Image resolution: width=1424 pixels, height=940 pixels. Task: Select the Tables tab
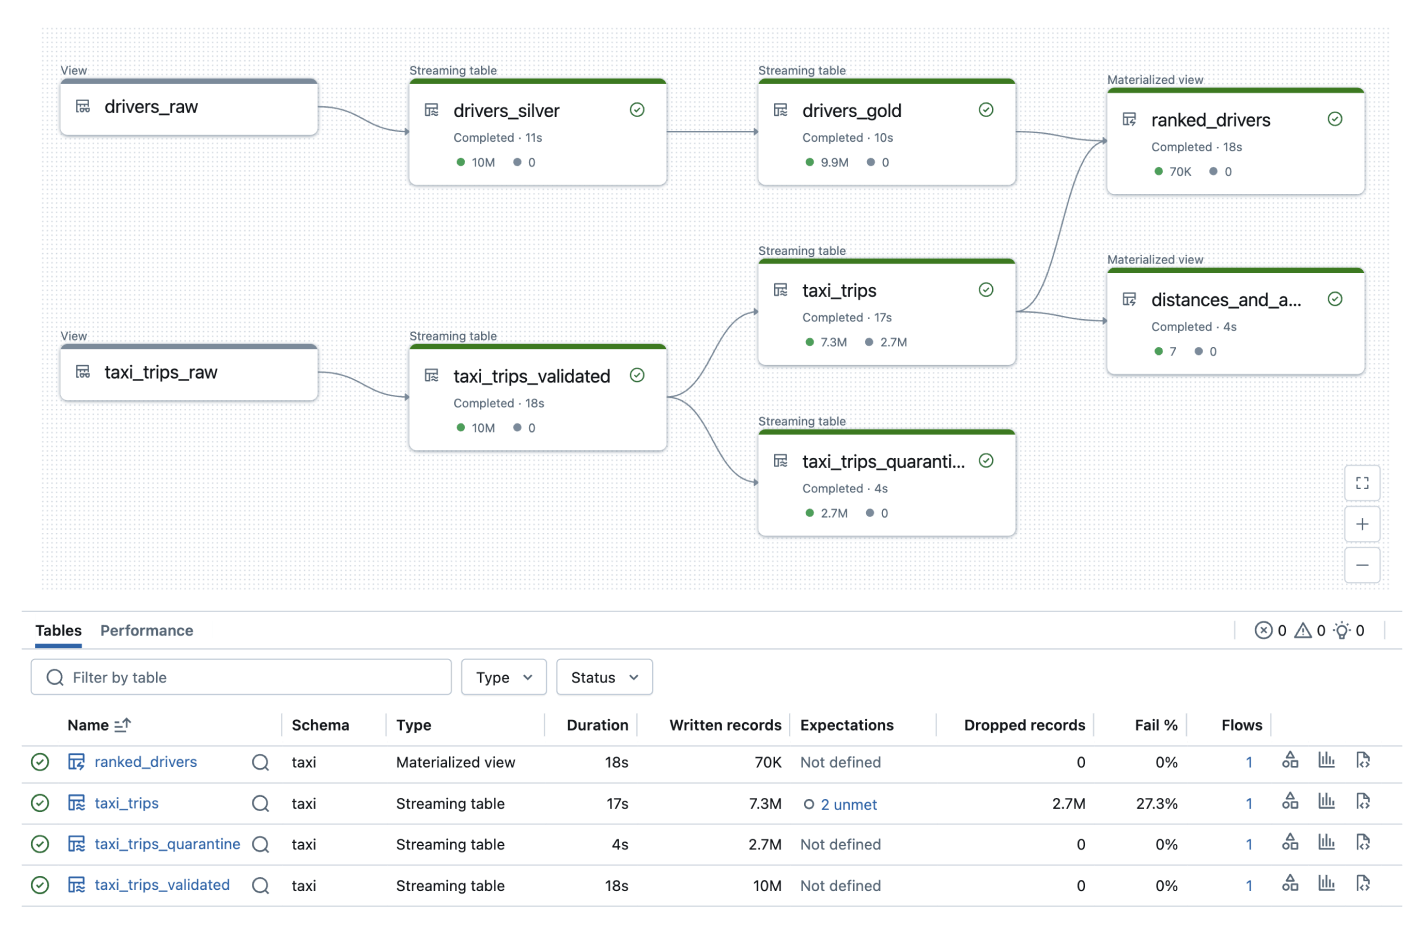pos(58,630)
